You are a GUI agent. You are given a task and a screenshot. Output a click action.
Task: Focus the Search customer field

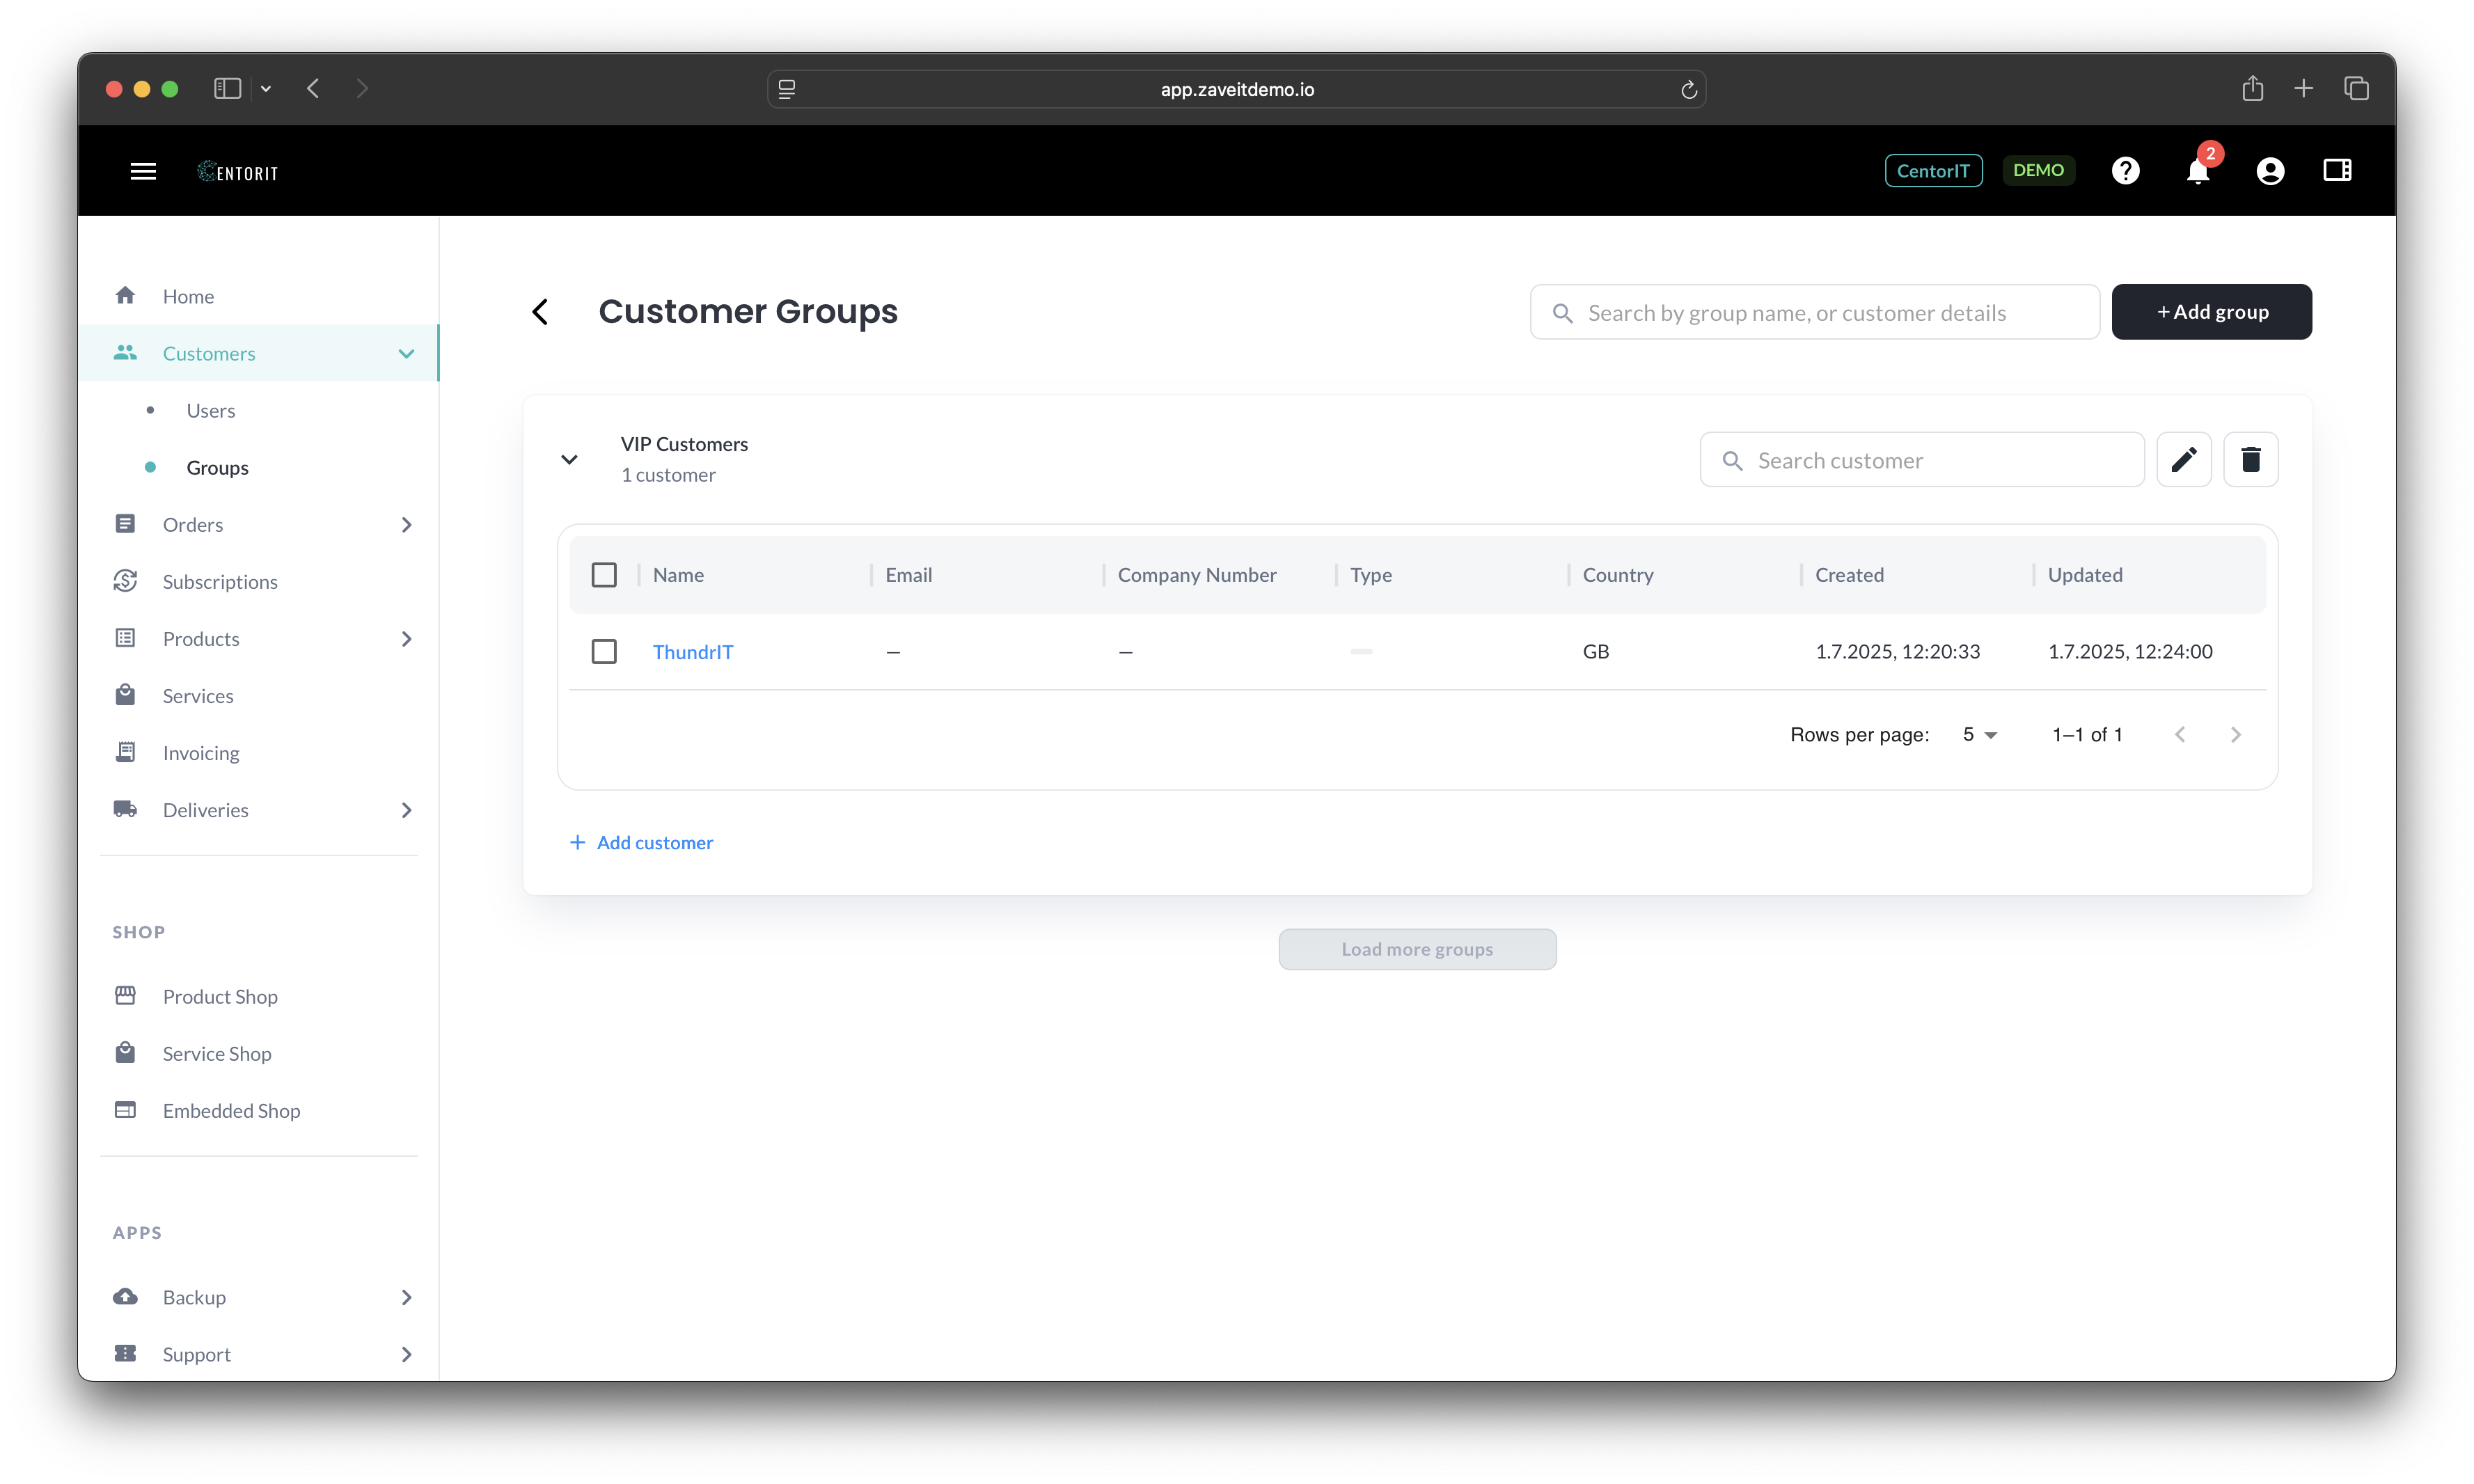coord(1940,460)
